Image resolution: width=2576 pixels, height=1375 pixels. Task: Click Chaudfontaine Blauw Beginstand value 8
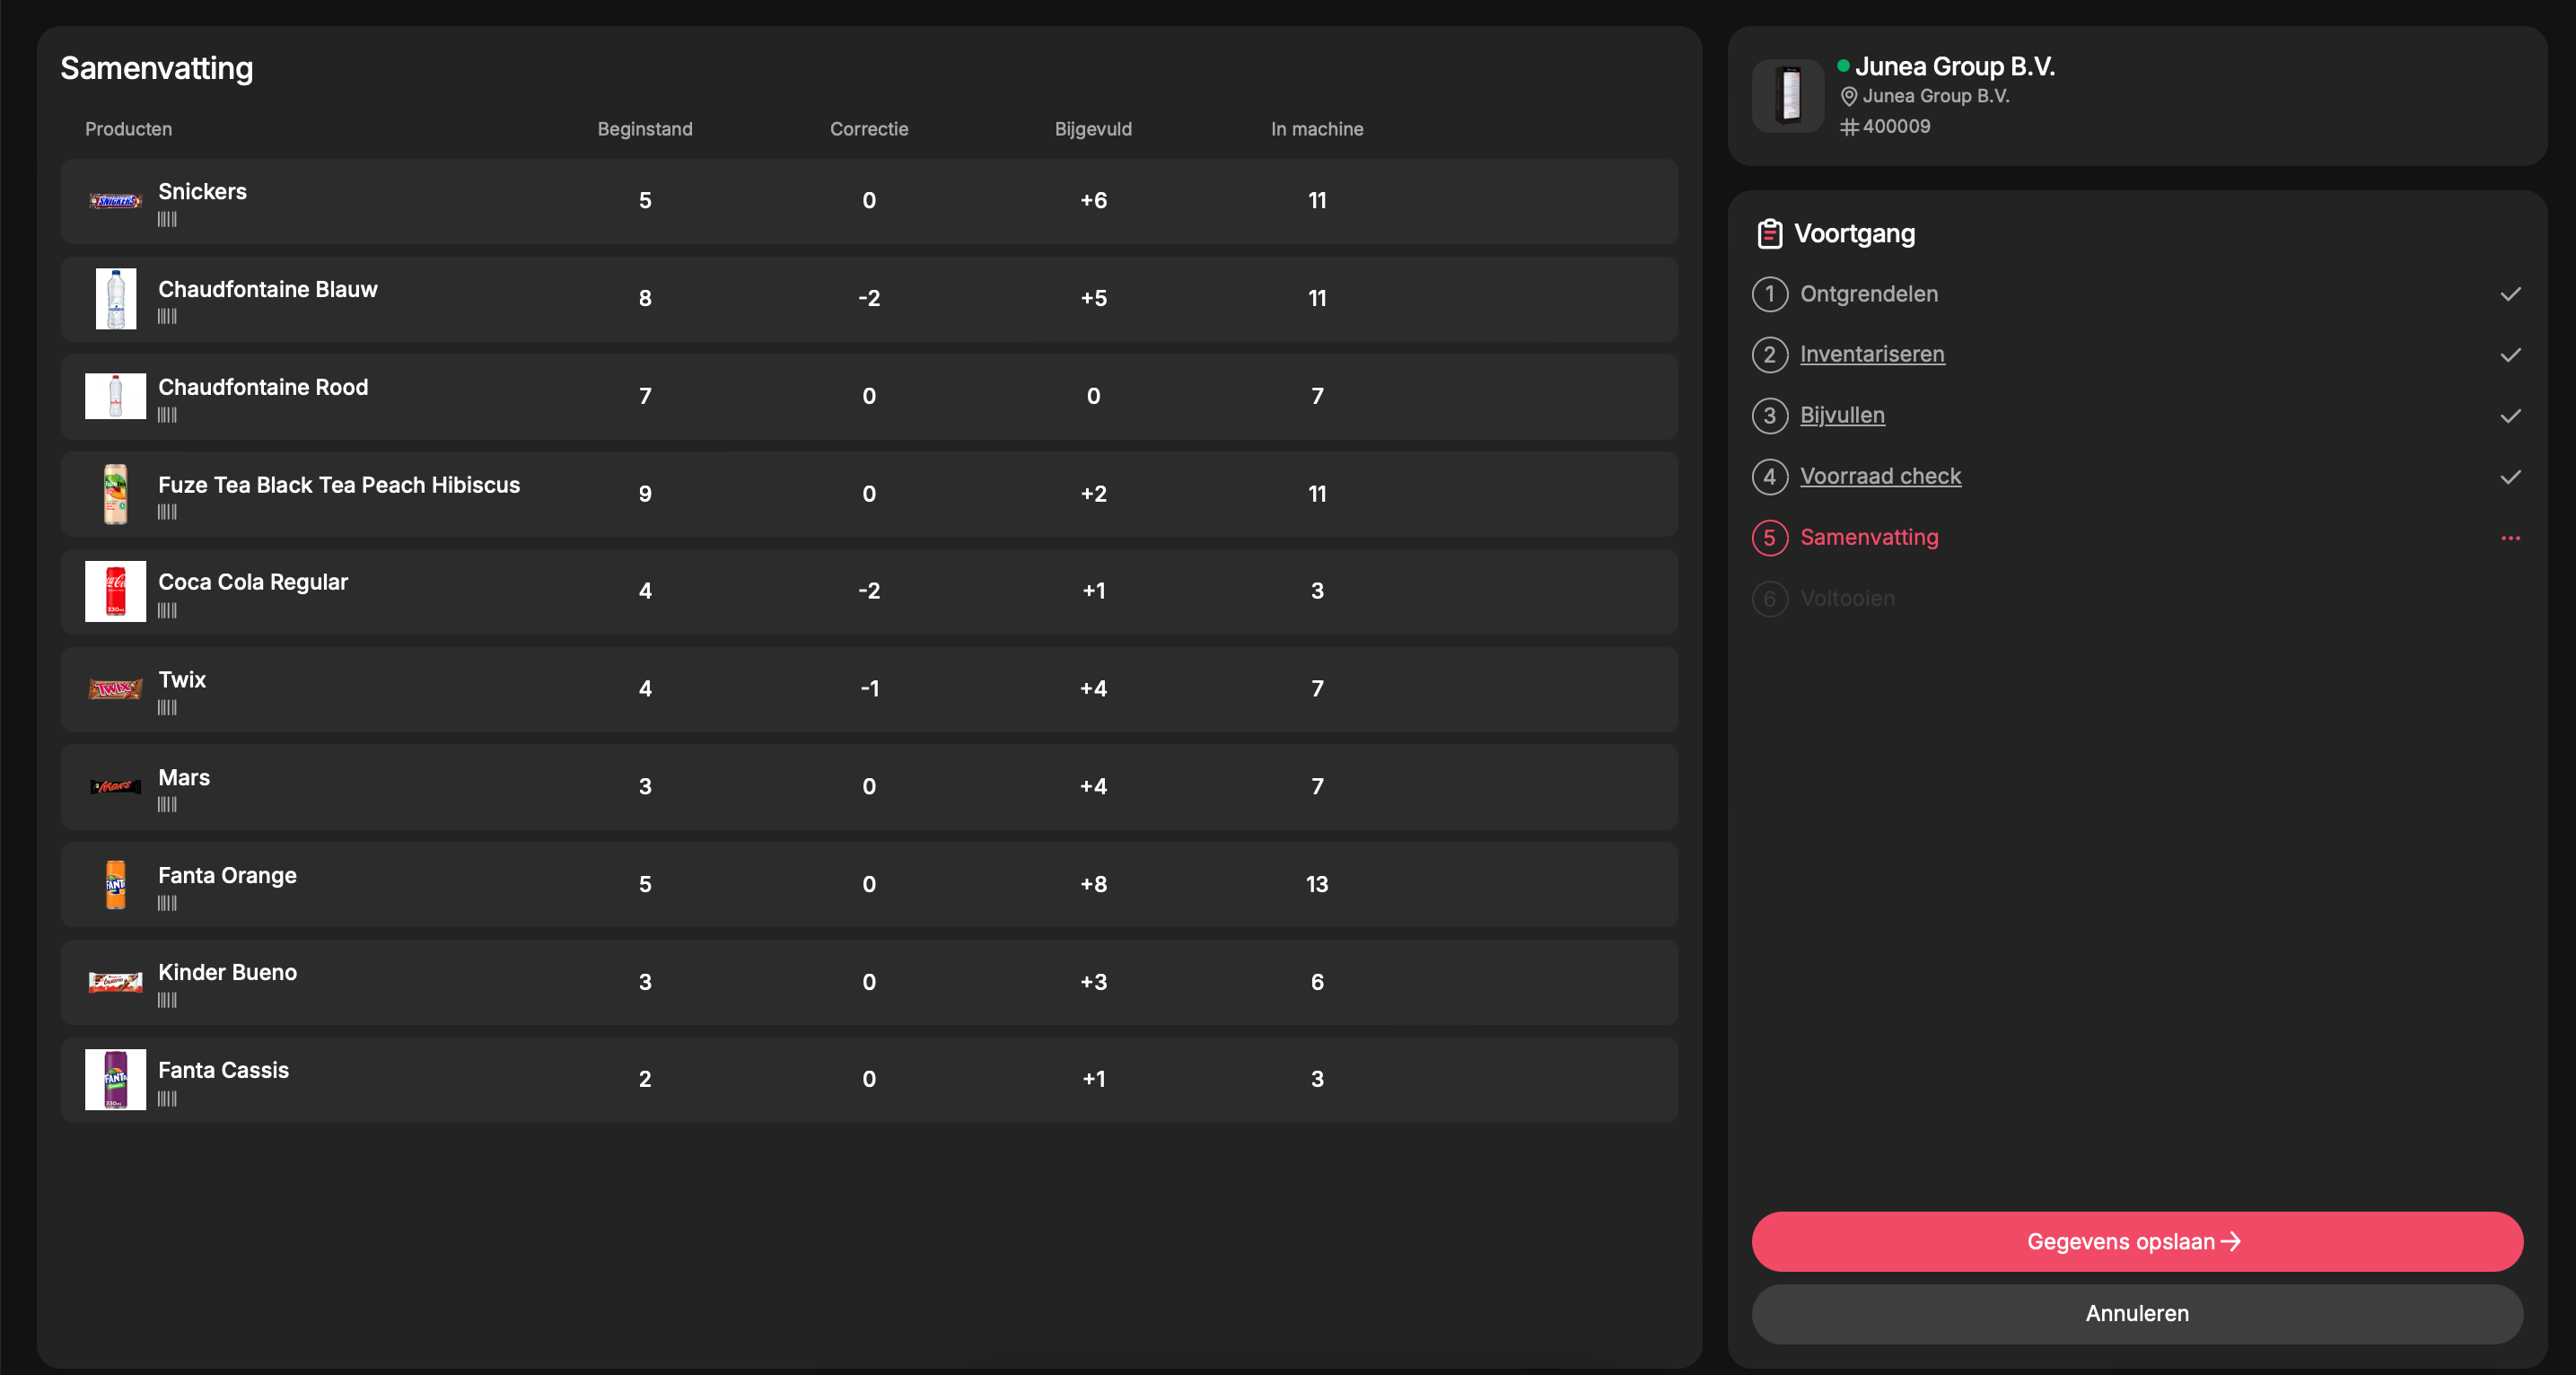(645, 298)
